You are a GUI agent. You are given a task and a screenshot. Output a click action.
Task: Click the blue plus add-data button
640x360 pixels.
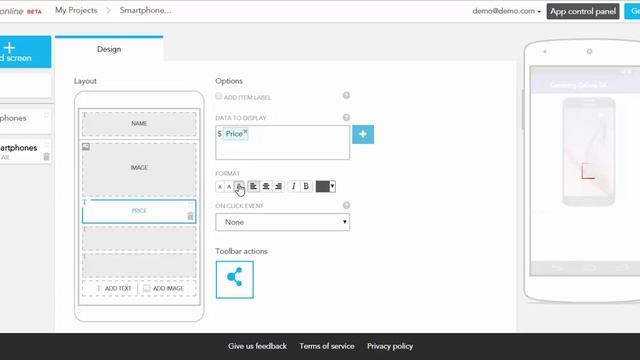(x=363, y=134)
